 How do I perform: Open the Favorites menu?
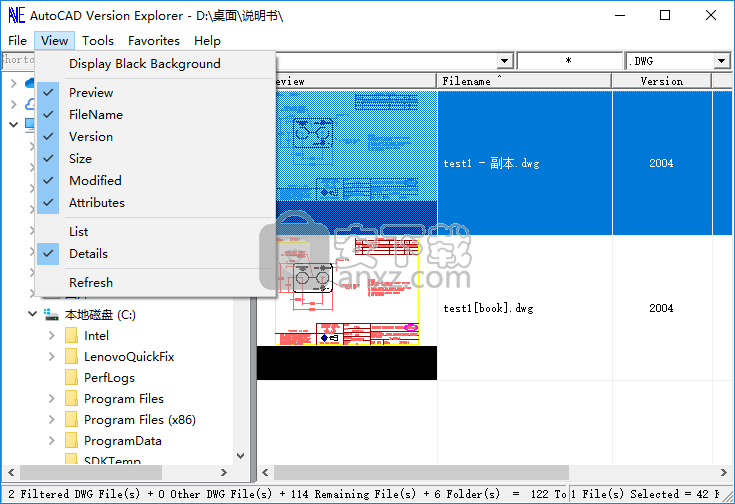(x=154, y=41)
